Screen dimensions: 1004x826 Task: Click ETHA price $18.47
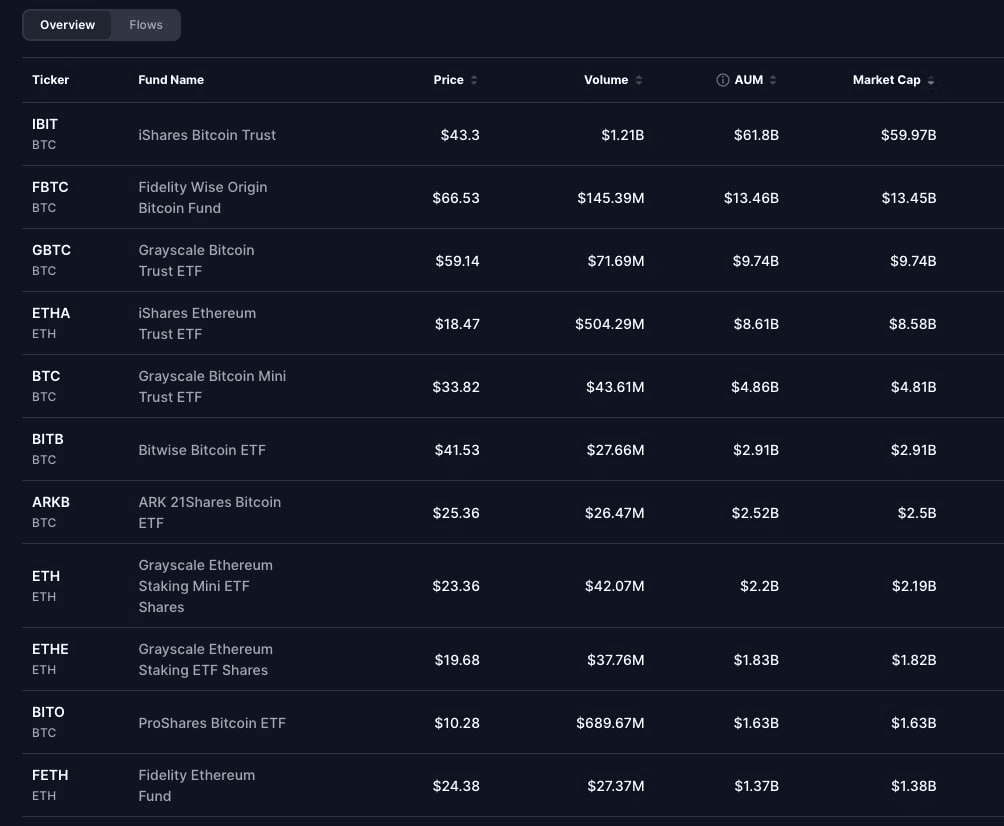coord(457,324)
